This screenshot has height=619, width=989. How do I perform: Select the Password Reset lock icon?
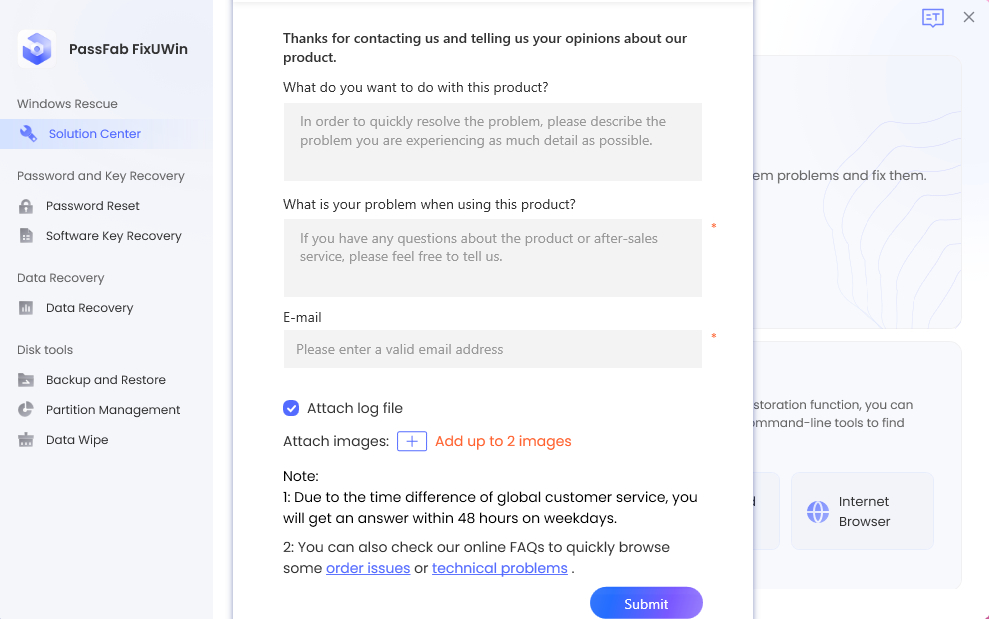(26, 206)
